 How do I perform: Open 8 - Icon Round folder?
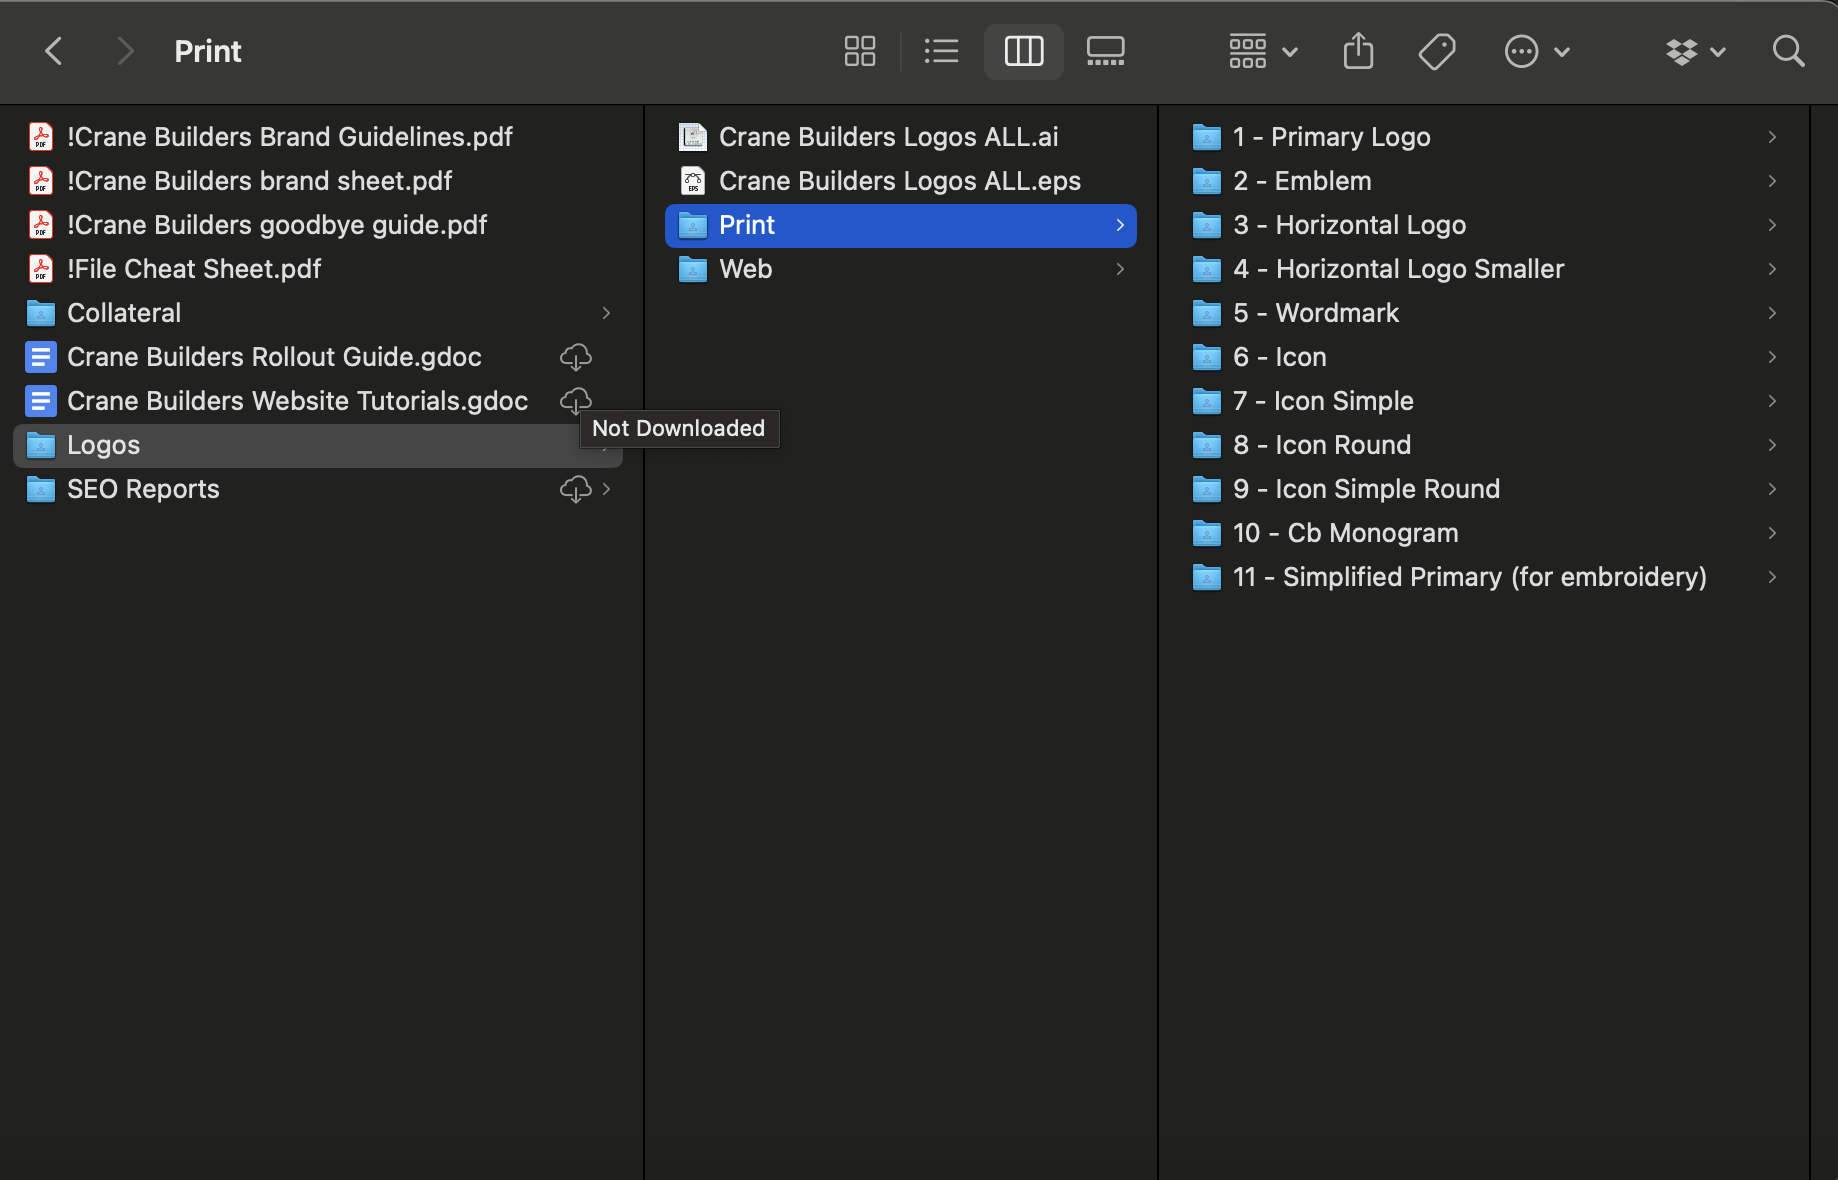tap(1485, 445)
